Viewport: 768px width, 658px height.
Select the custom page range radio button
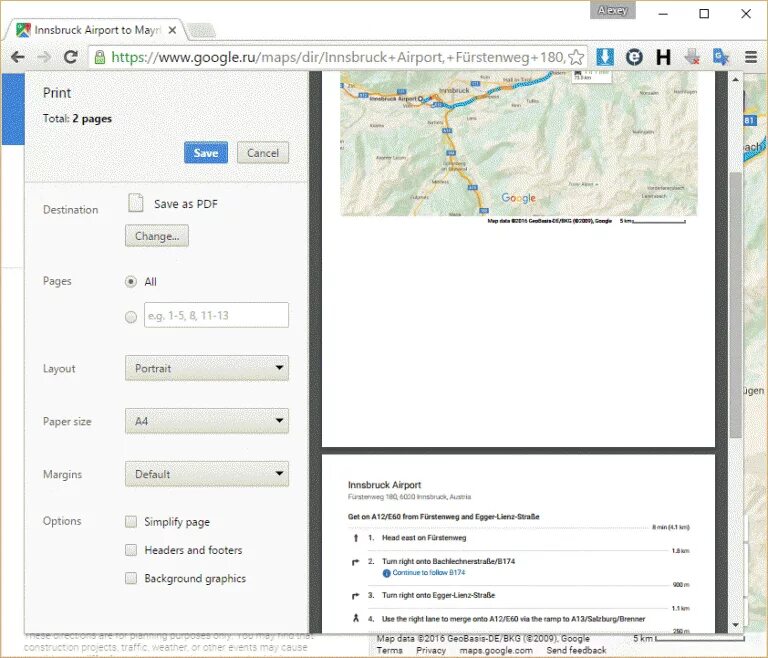click(131, 317)
